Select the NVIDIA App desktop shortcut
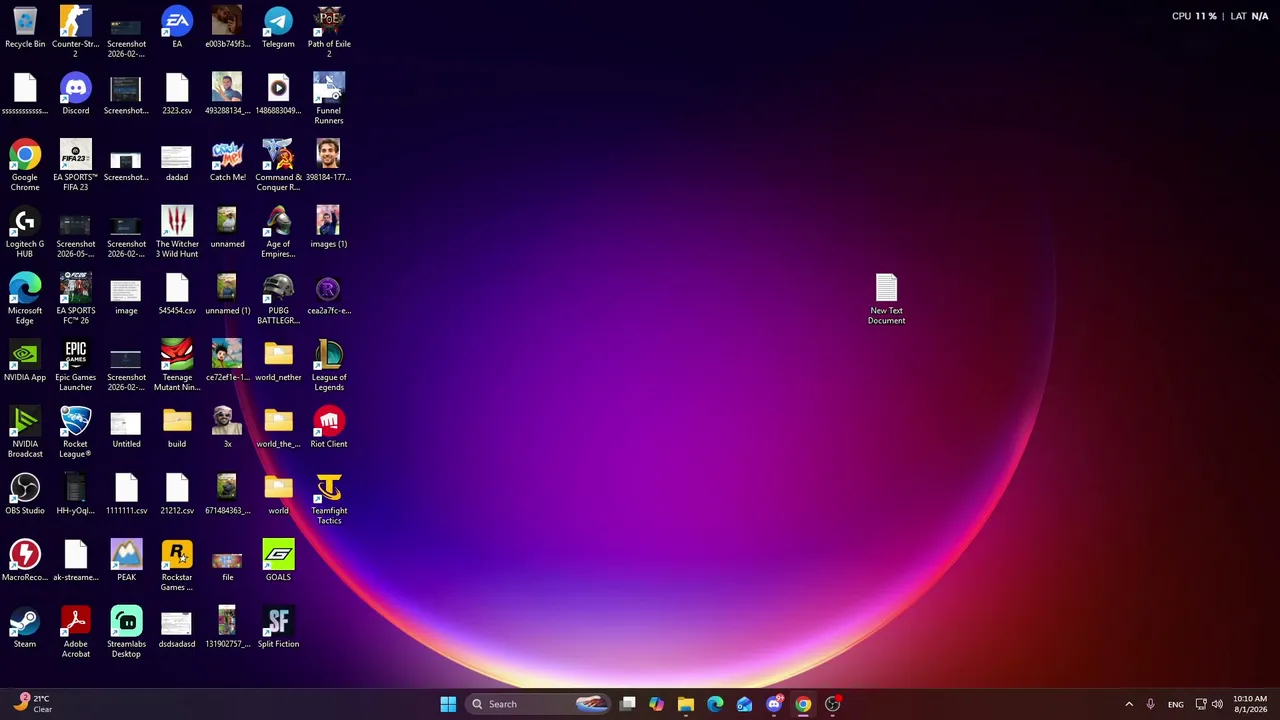The width and height of the screenshot is (1280, 720). [25, 362]
